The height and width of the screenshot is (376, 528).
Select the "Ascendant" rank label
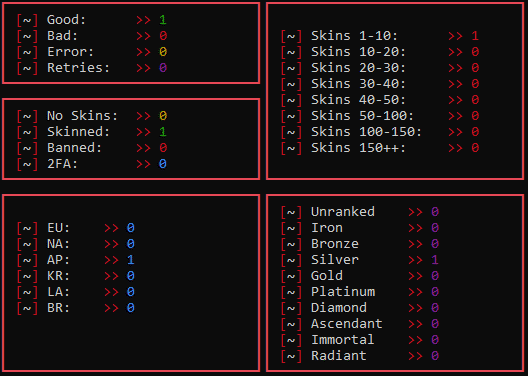pos(347,324)
